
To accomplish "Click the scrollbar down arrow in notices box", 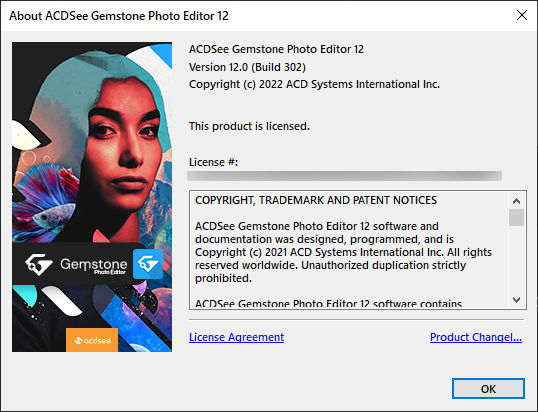I will coord(516,299).
